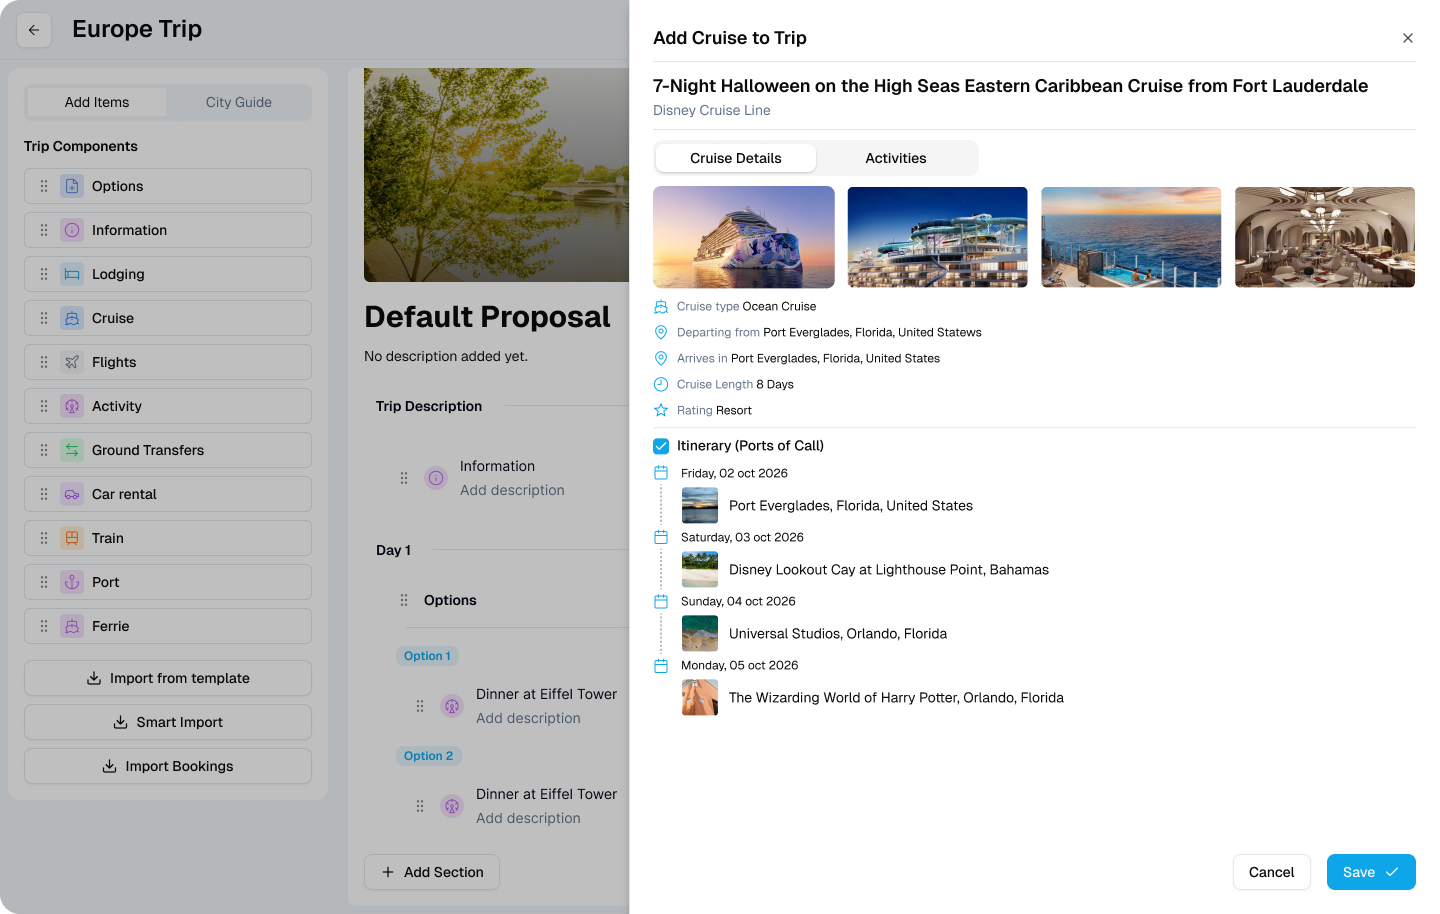Click the Information item icon in Trip Description
Image resolution: width=1440 pixels, height=914 pixels.
point(436,478)
